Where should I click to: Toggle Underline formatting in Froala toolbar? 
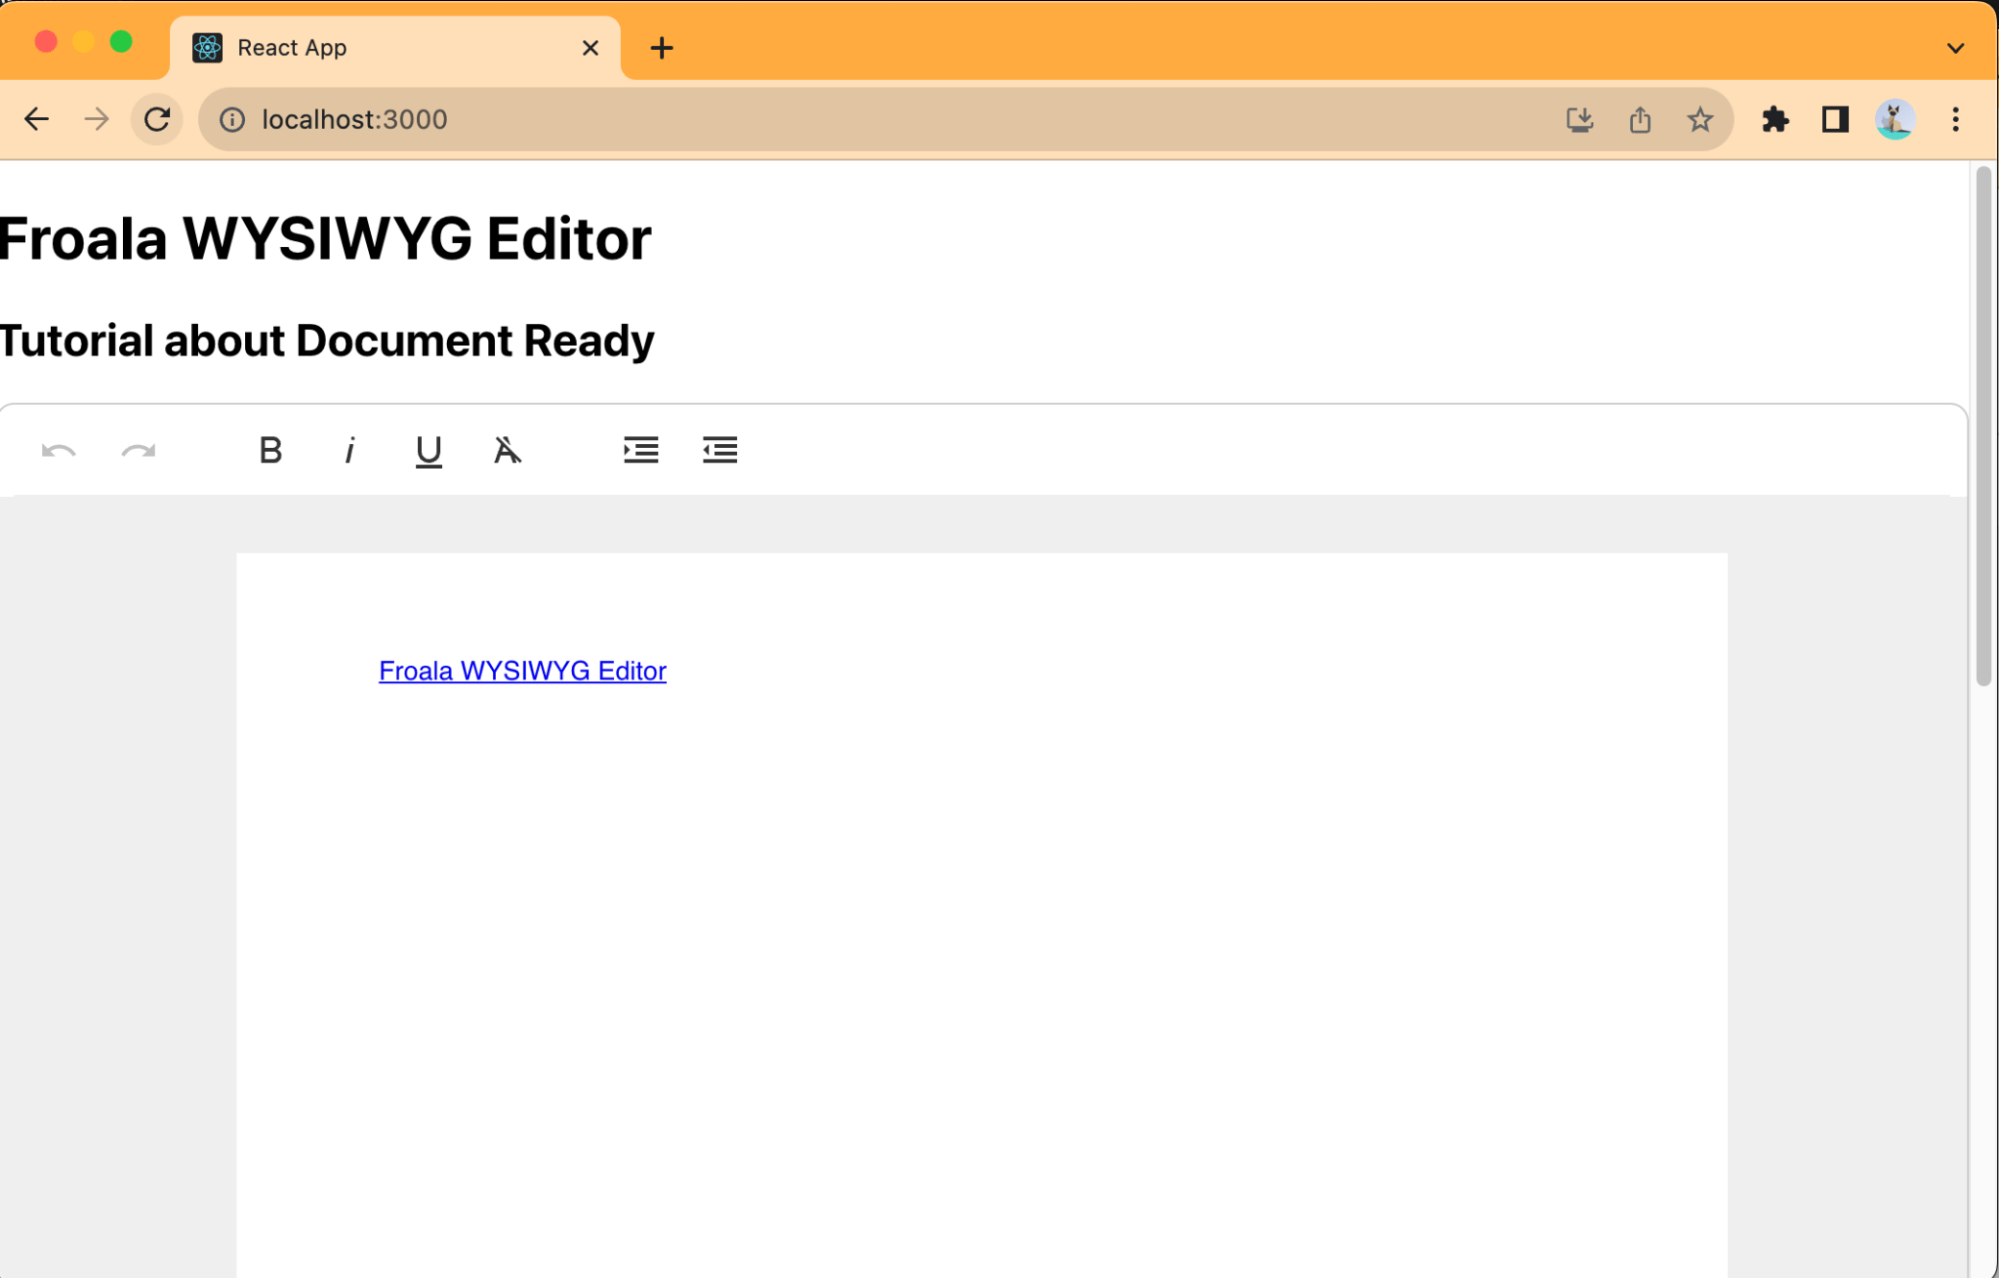tap(428, 451)
